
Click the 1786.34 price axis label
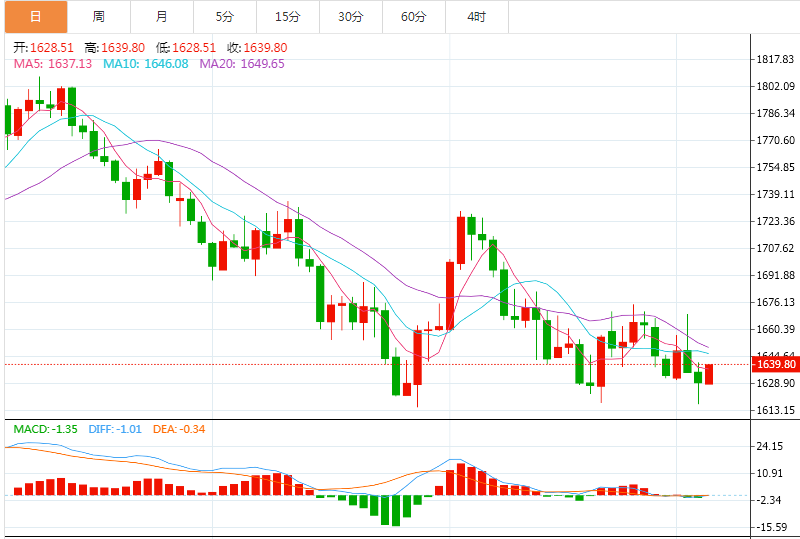tap(776, 113)
